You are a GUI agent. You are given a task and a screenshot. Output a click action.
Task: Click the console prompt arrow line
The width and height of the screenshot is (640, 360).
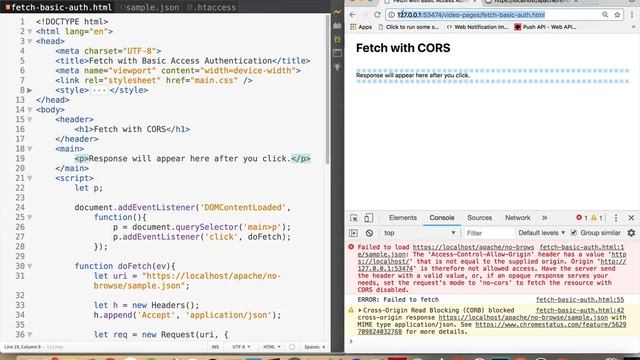tap(492, 341)
